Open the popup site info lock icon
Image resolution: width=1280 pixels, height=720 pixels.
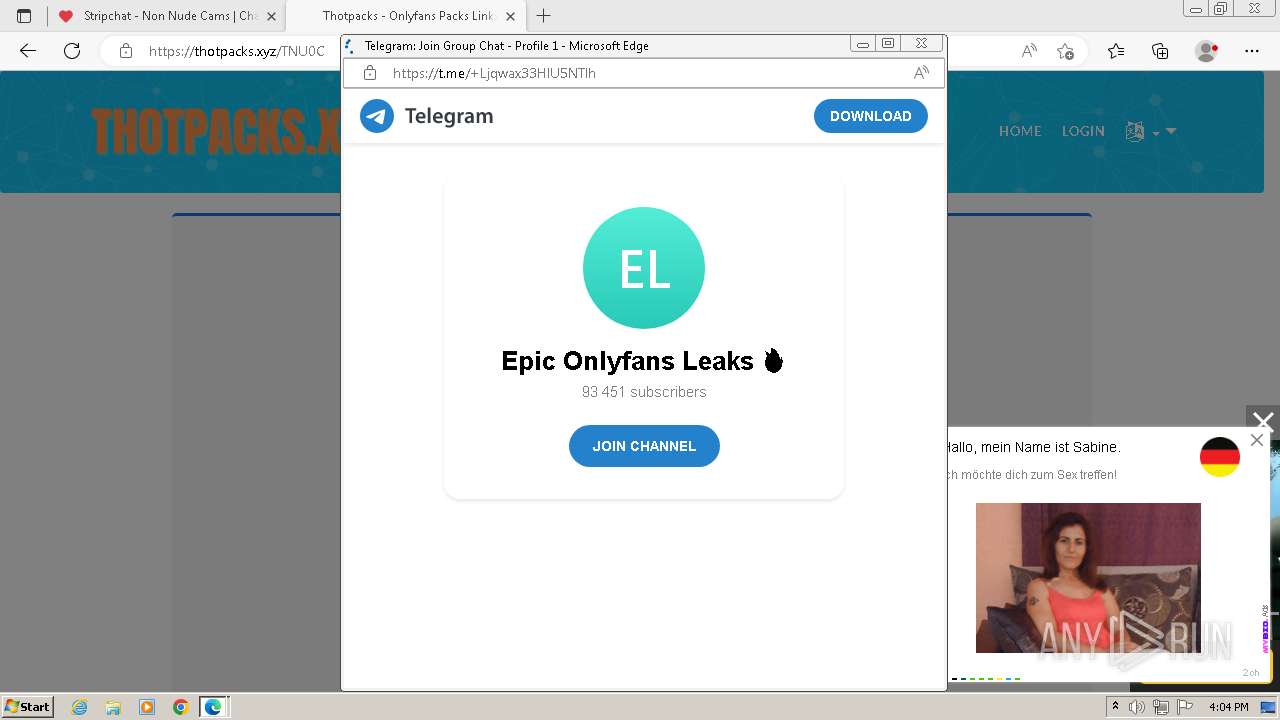point(370,73)
